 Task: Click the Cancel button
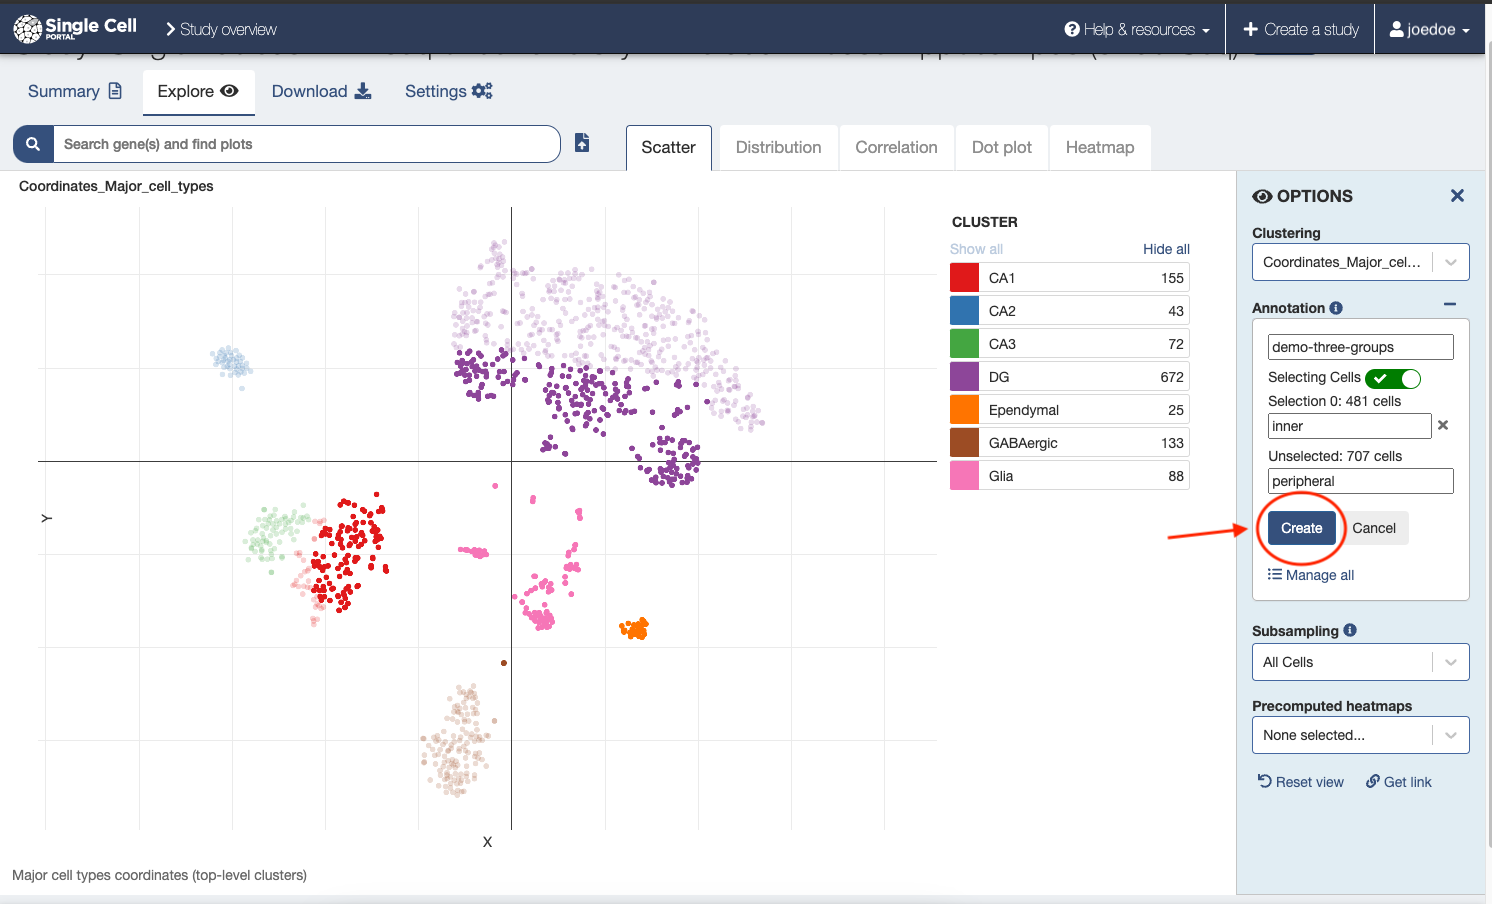point(1374,528)
